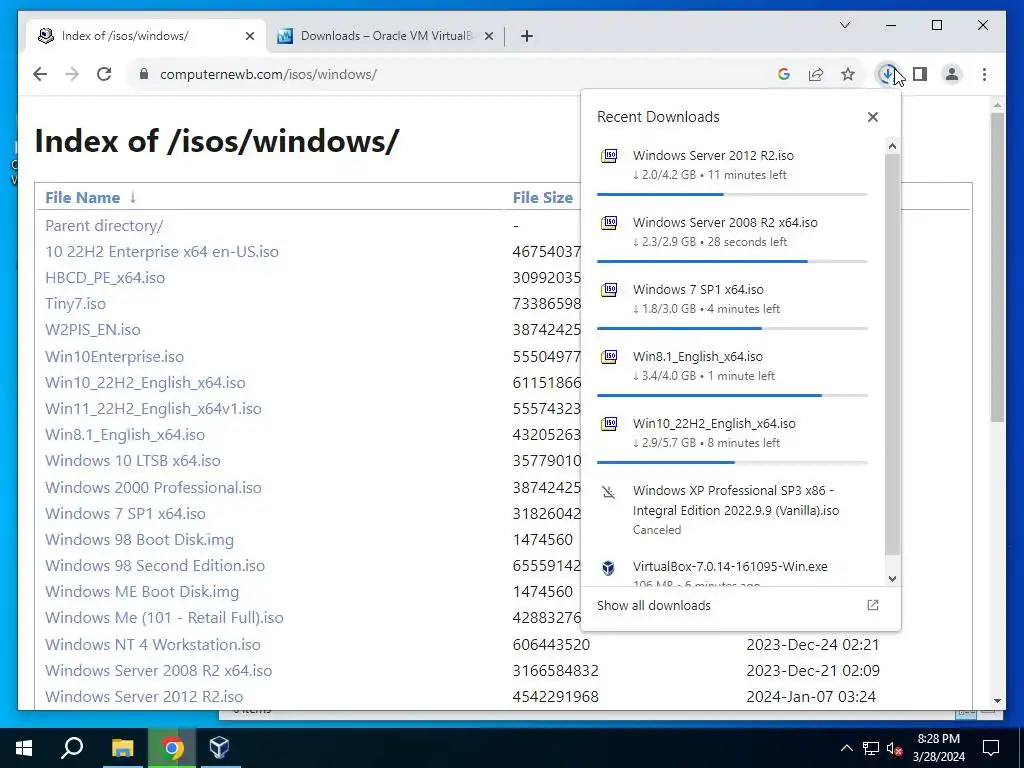Click the muted volume tray icon
Image resolution: width=1024 pixels, height=768 pixels.
pyautogui.click(x=895, y=748)
